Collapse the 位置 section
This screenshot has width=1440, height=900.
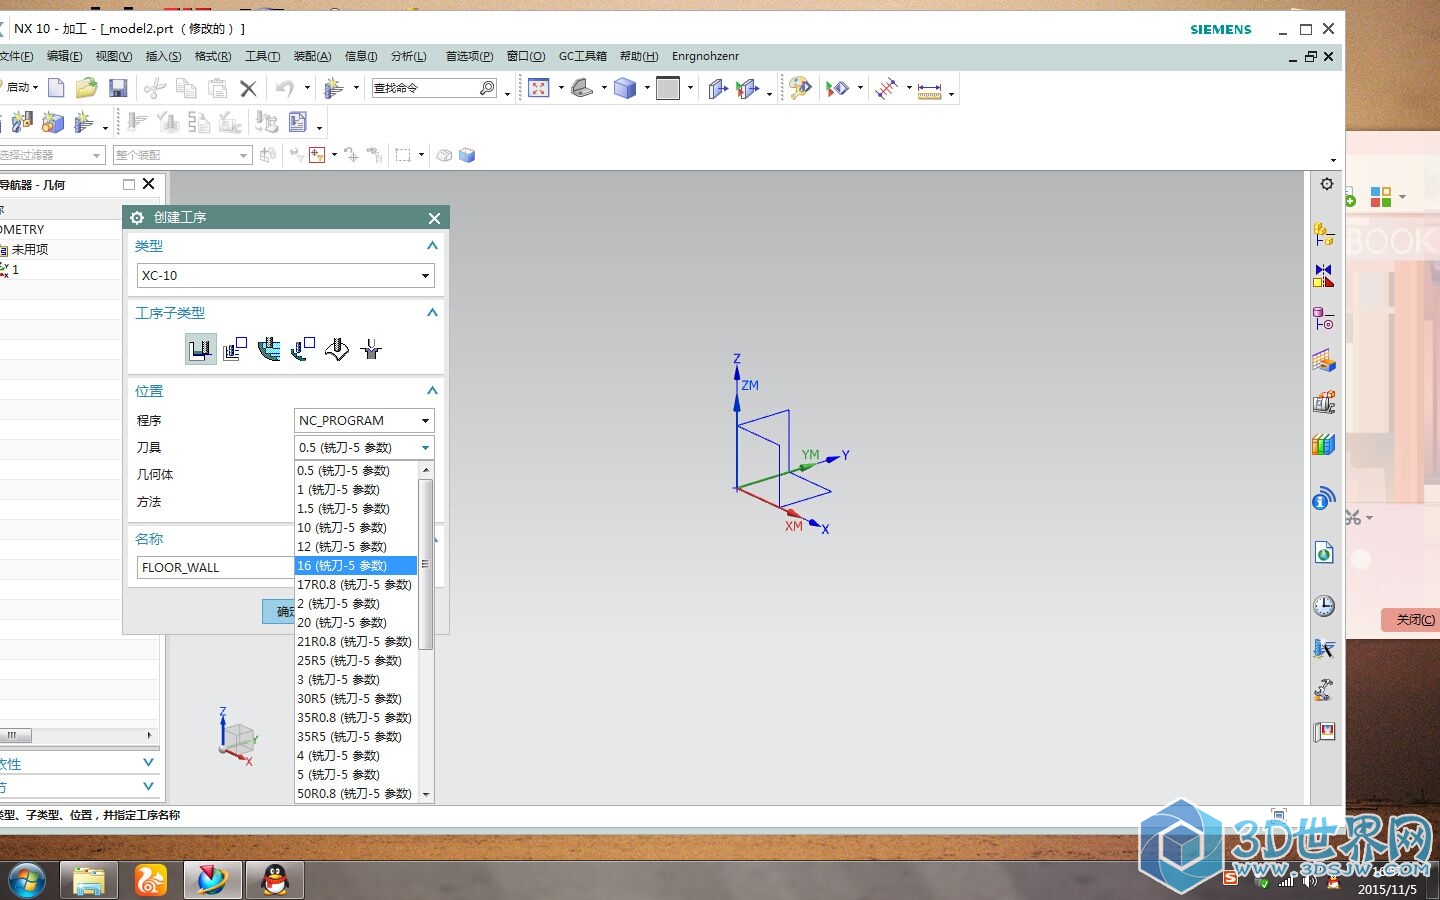point(432,390)
